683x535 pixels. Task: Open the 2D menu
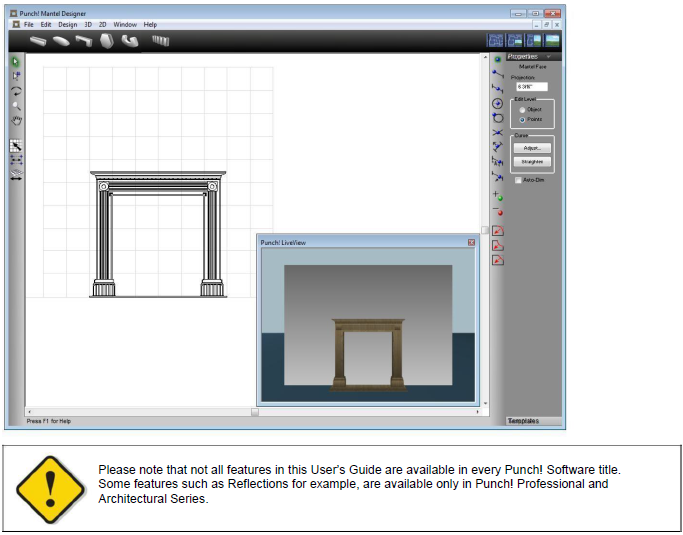click(x=102, y=25)
